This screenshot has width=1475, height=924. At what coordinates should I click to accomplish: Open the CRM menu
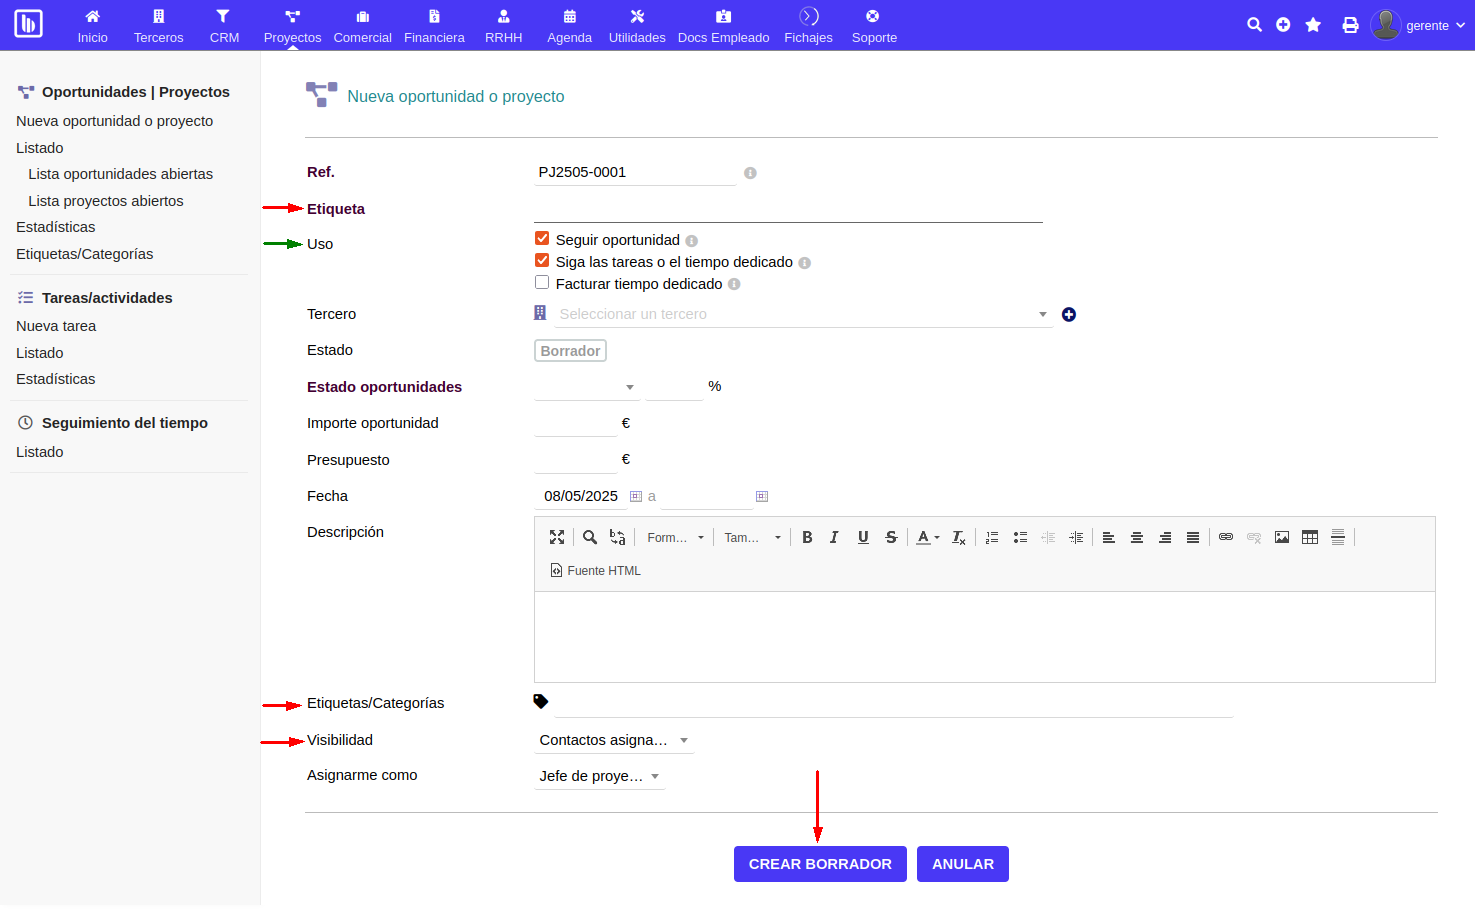click(224, 24)
